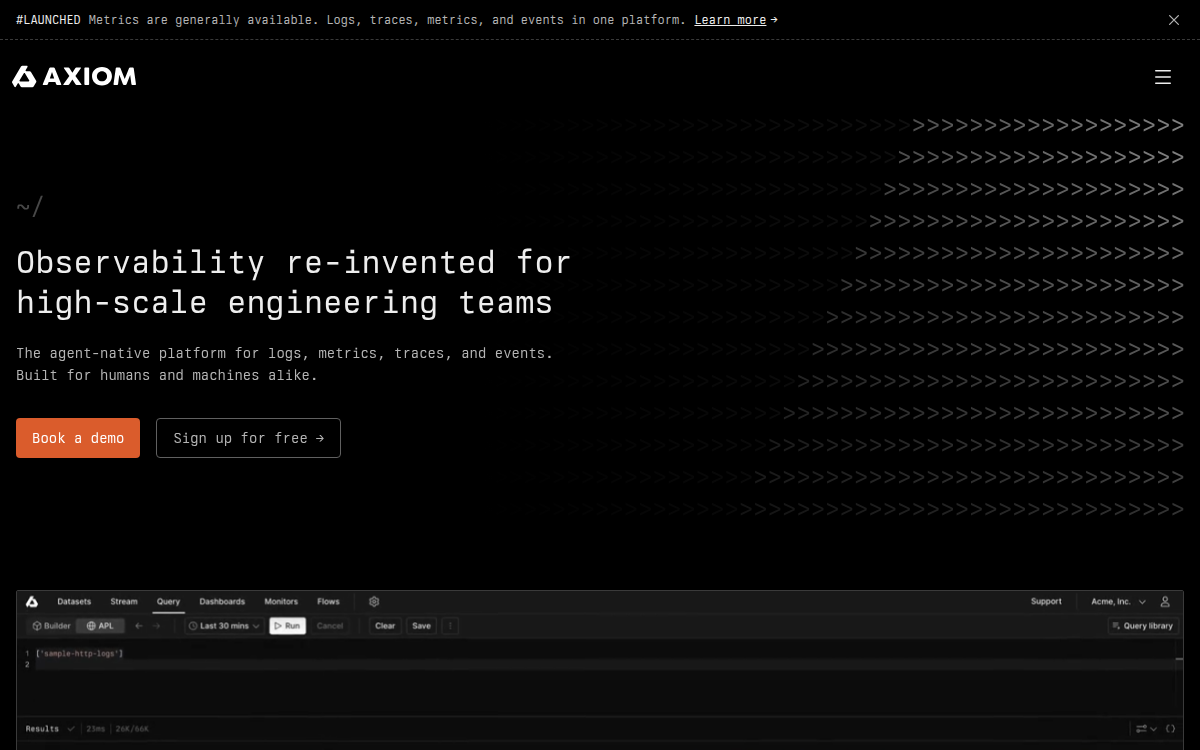Open the Dashboards tab
Screen dimensions: 1200x750
pyautogui.click(x=222, y=602)
